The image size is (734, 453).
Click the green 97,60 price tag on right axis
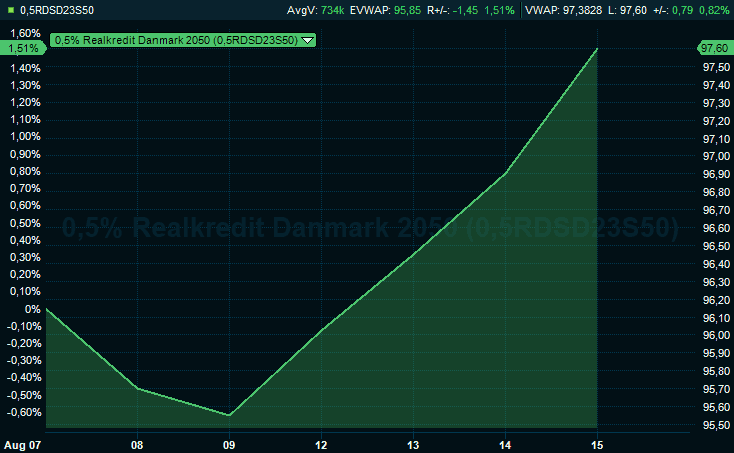click(x=714, y=48)
